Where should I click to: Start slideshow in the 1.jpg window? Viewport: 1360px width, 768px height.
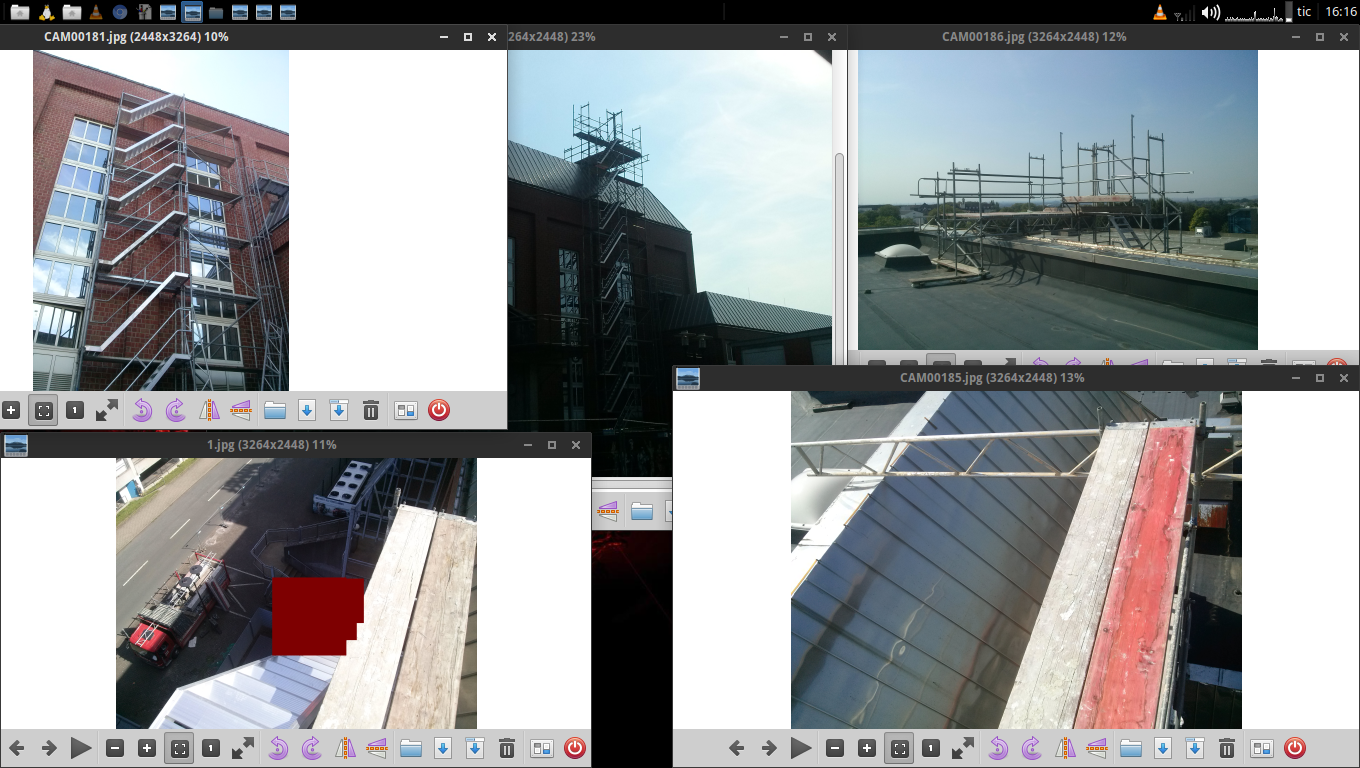[81, 748]
